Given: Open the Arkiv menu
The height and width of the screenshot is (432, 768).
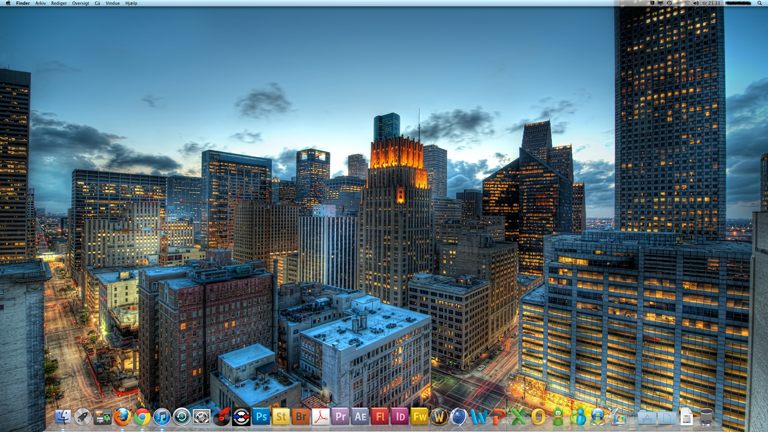Looking at the screenshot, I should (x=40, y=3).
